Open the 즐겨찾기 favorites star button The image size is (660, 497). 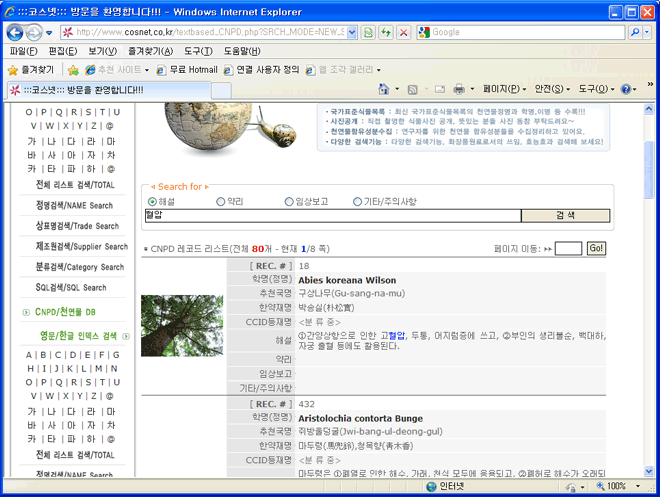tap(31, 70)
